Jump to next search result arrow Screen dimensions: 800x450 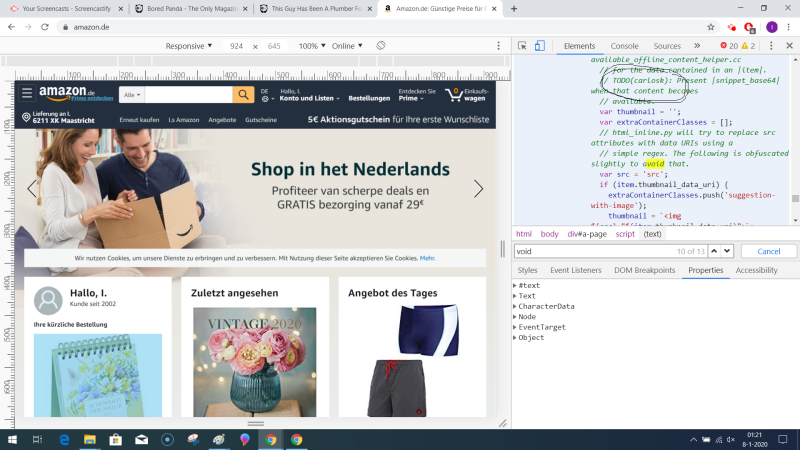tap(727, 251)
